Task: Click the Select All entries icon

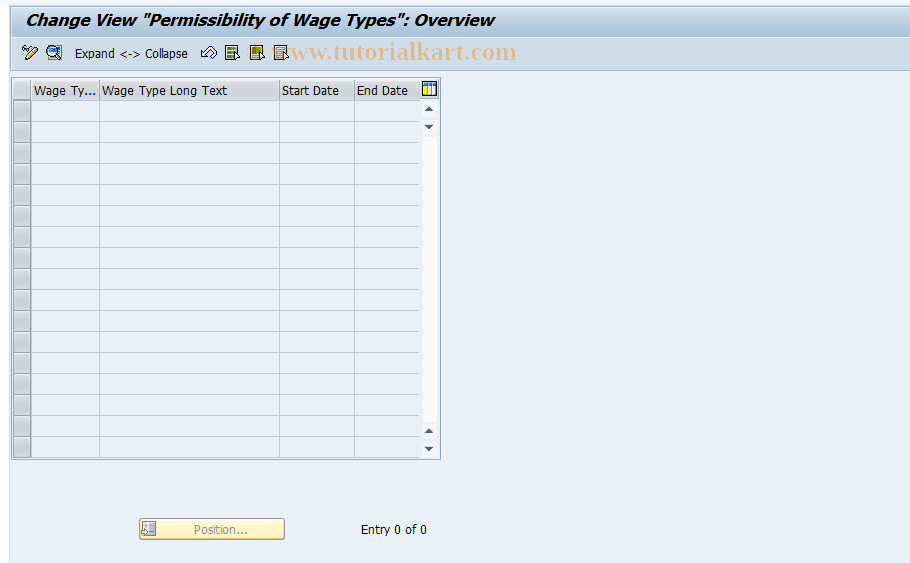Action: (x=232, y=53)
